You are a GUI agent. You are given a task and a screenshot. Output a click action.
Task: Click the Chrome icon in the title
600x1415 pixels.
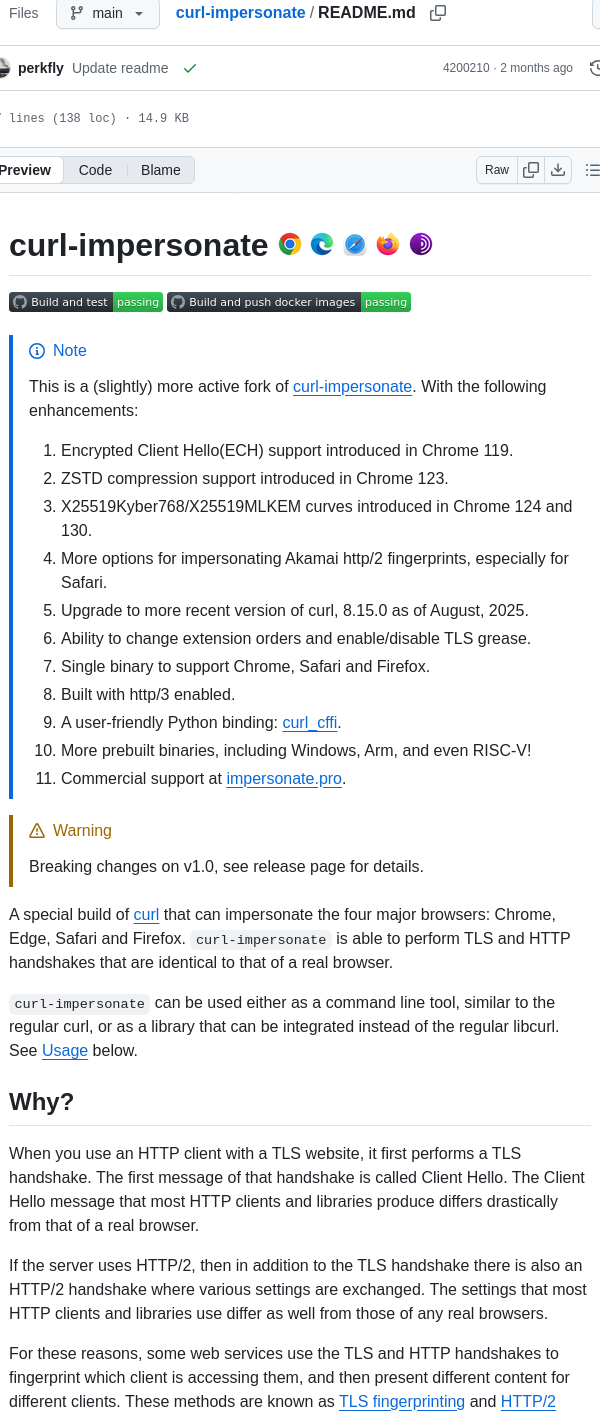click(289, 243)
